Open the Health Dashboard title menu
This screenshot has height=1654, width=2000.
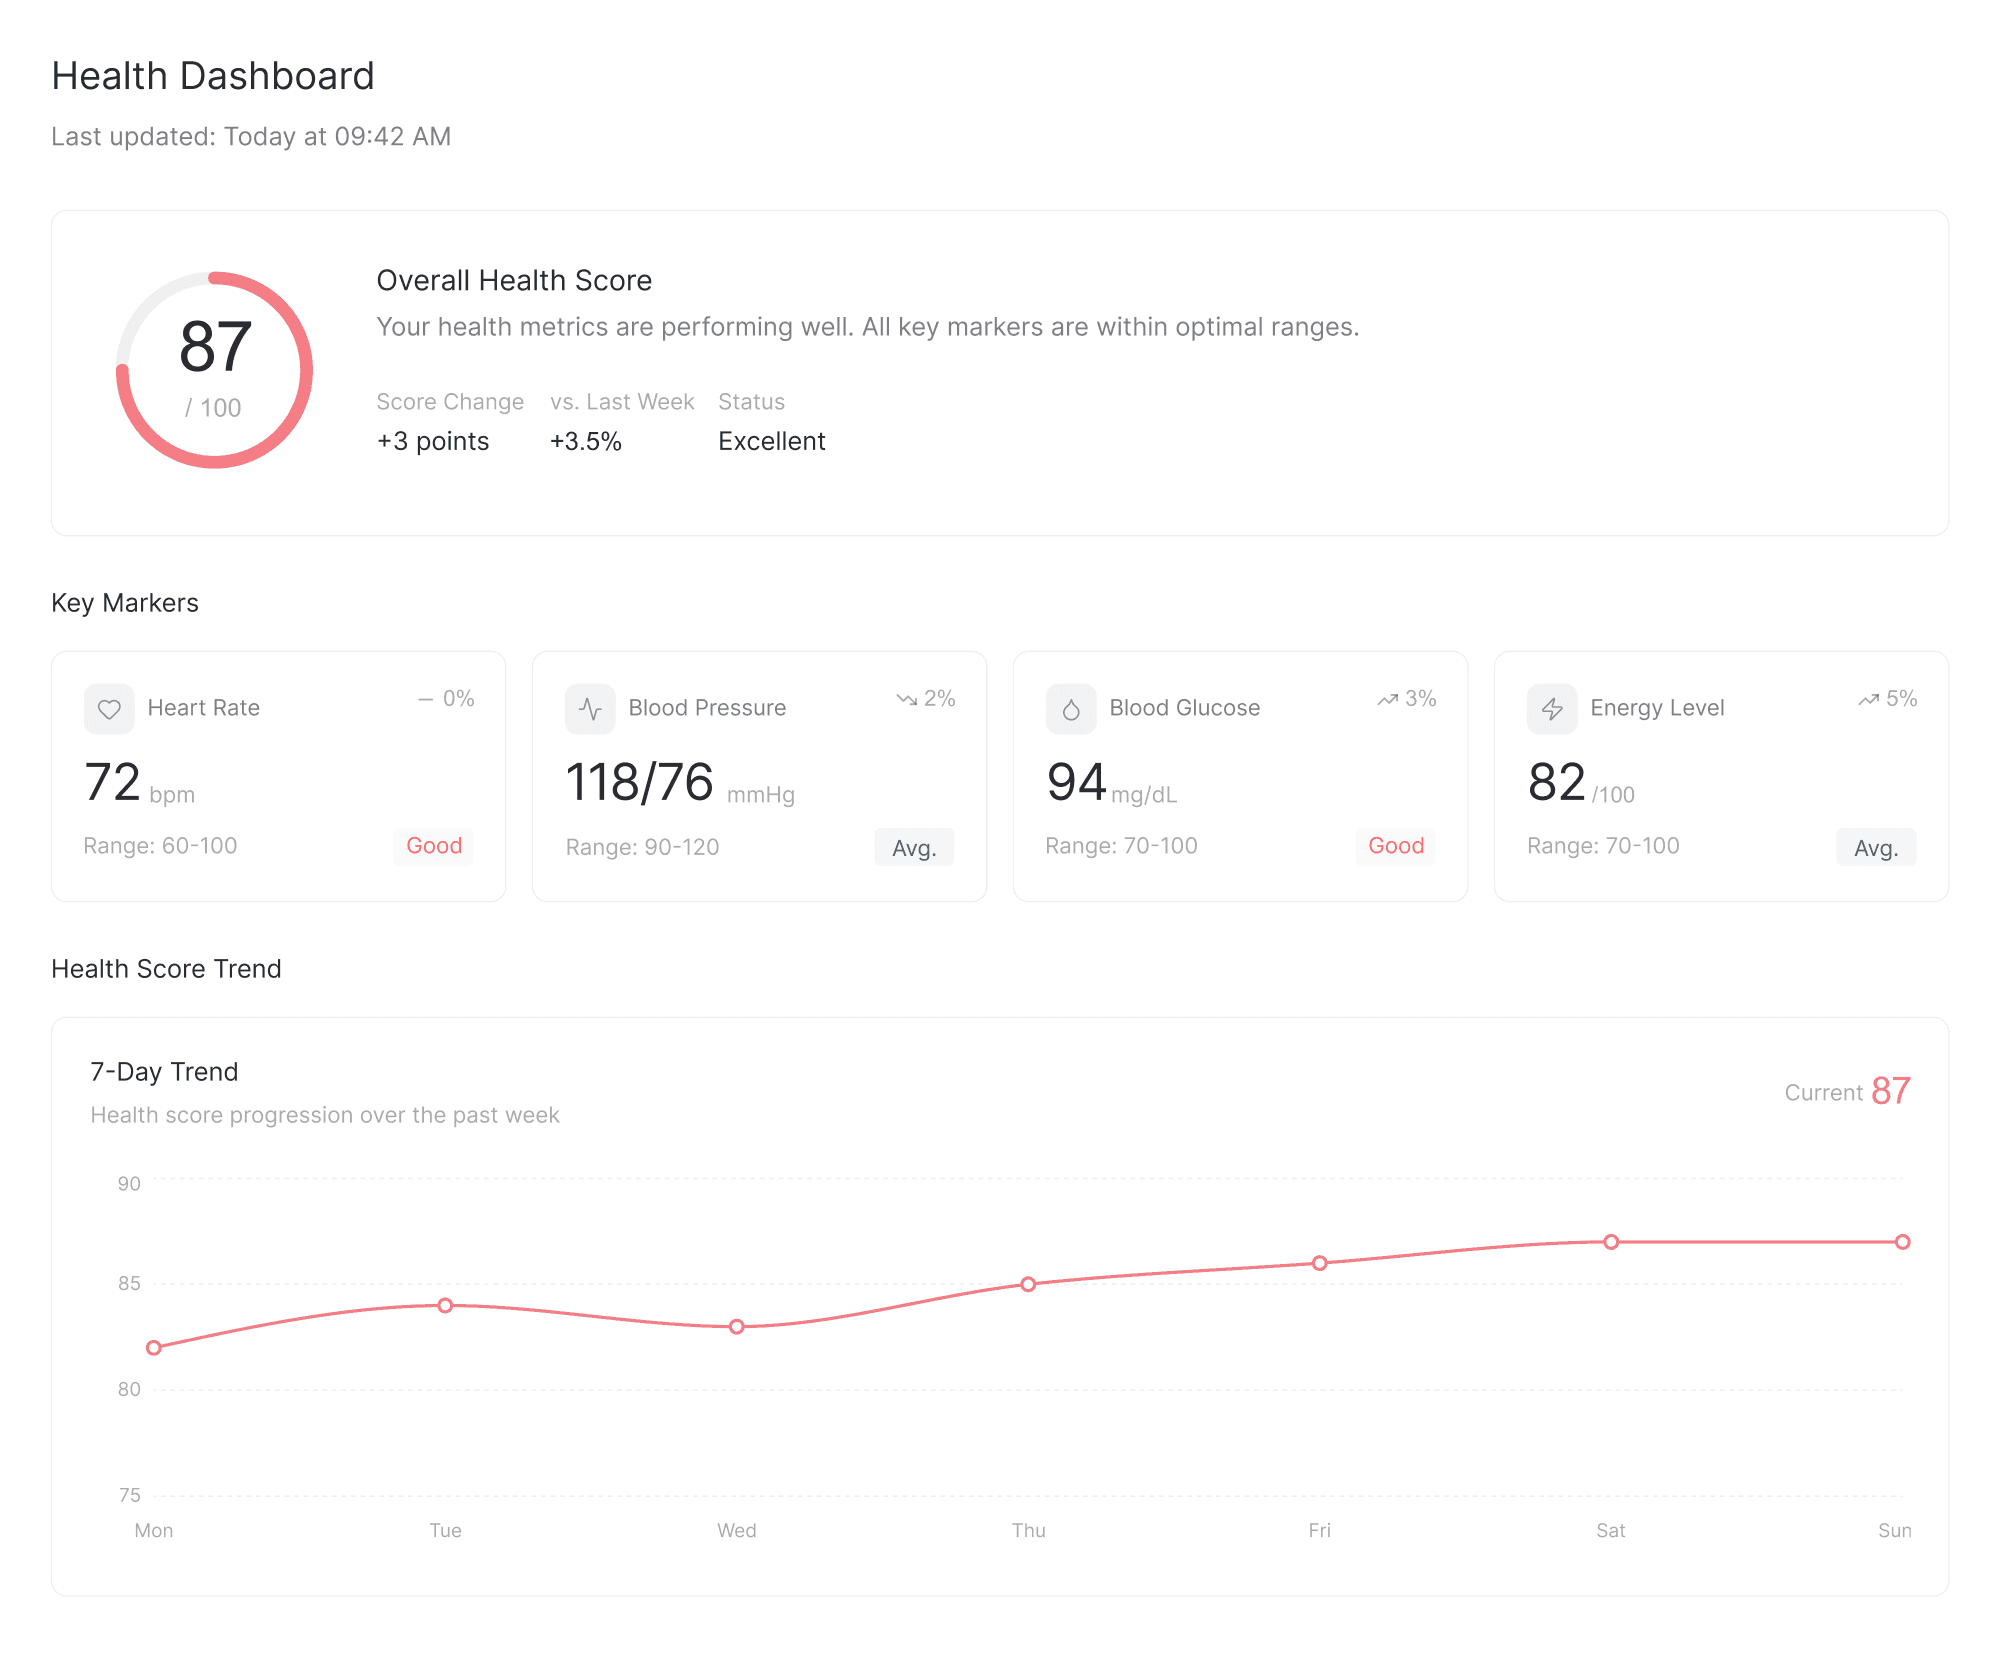tap(213, 75)
